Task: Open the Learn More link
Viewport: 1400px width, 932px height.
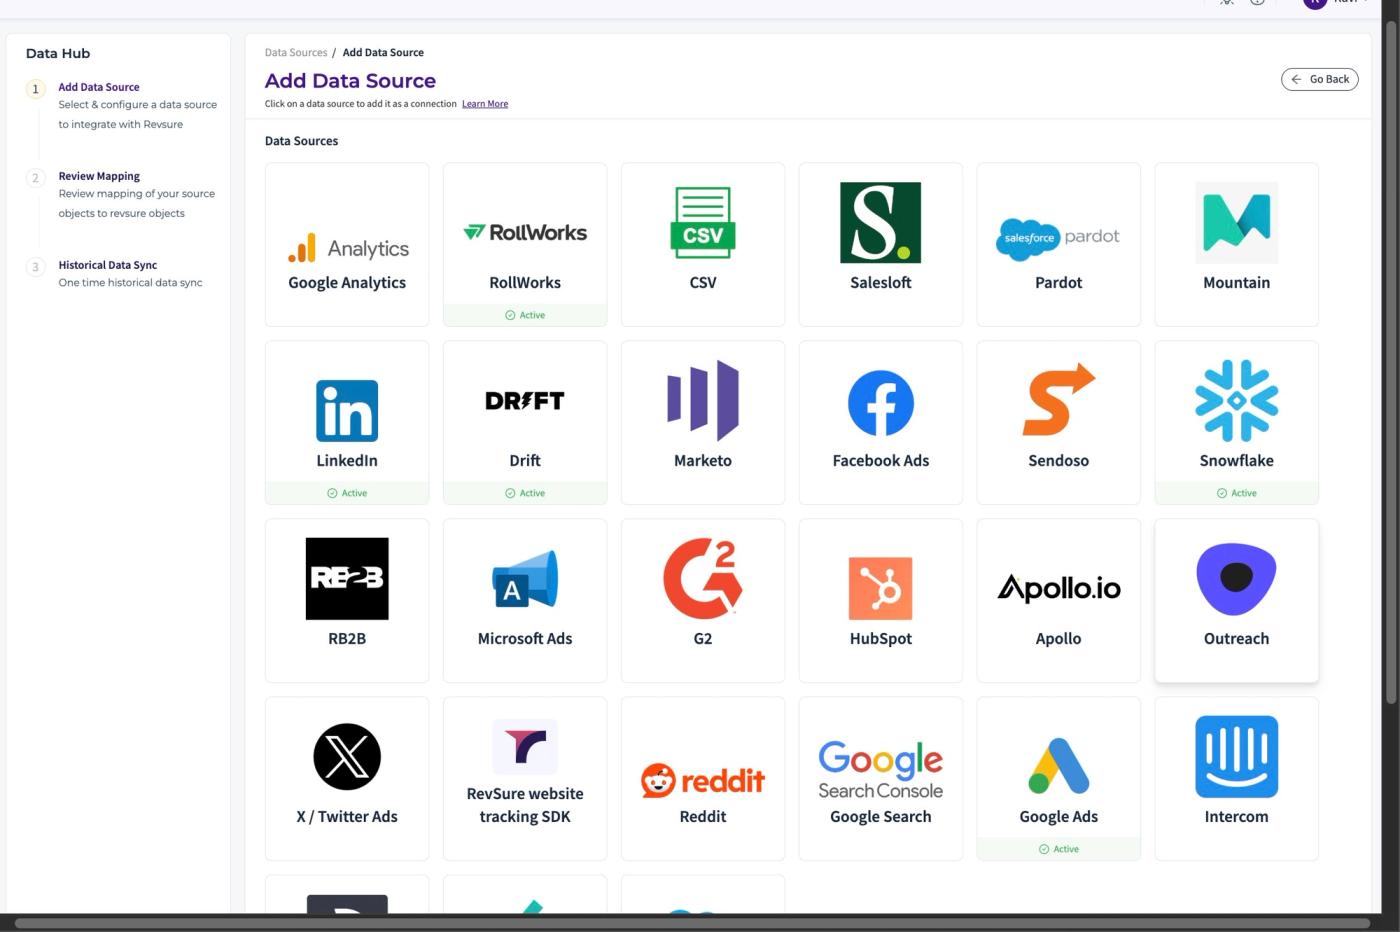Action: pyautogui.click(x=485, y=104)
